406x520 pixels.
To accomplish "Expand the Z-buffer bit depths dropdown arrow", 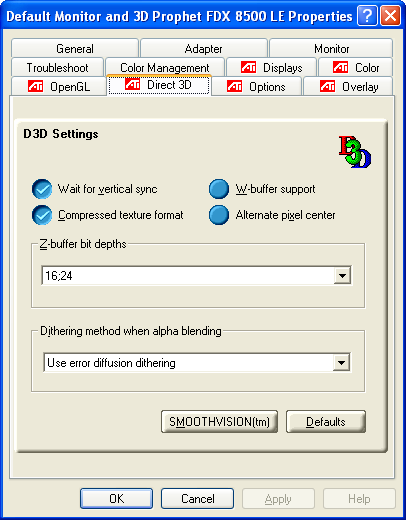I will [x=342, y=276].
